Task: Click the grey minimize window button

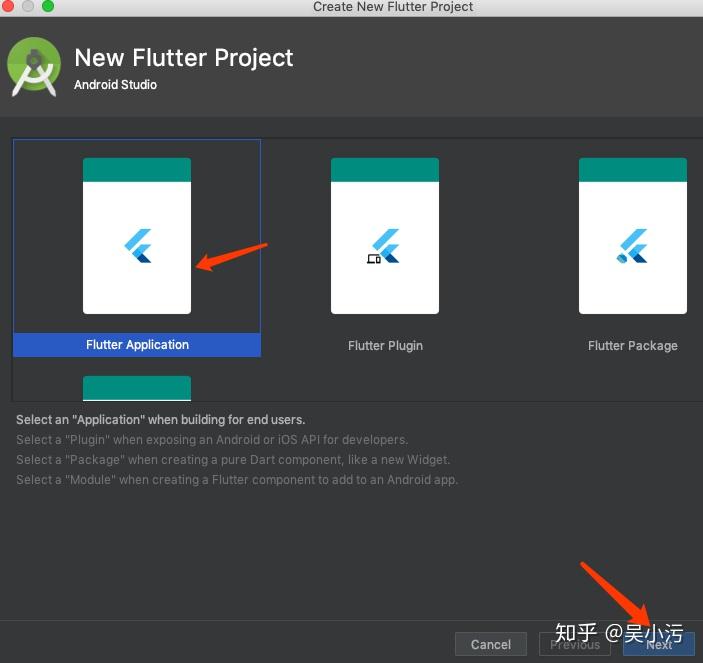Action: pos(28,6)
